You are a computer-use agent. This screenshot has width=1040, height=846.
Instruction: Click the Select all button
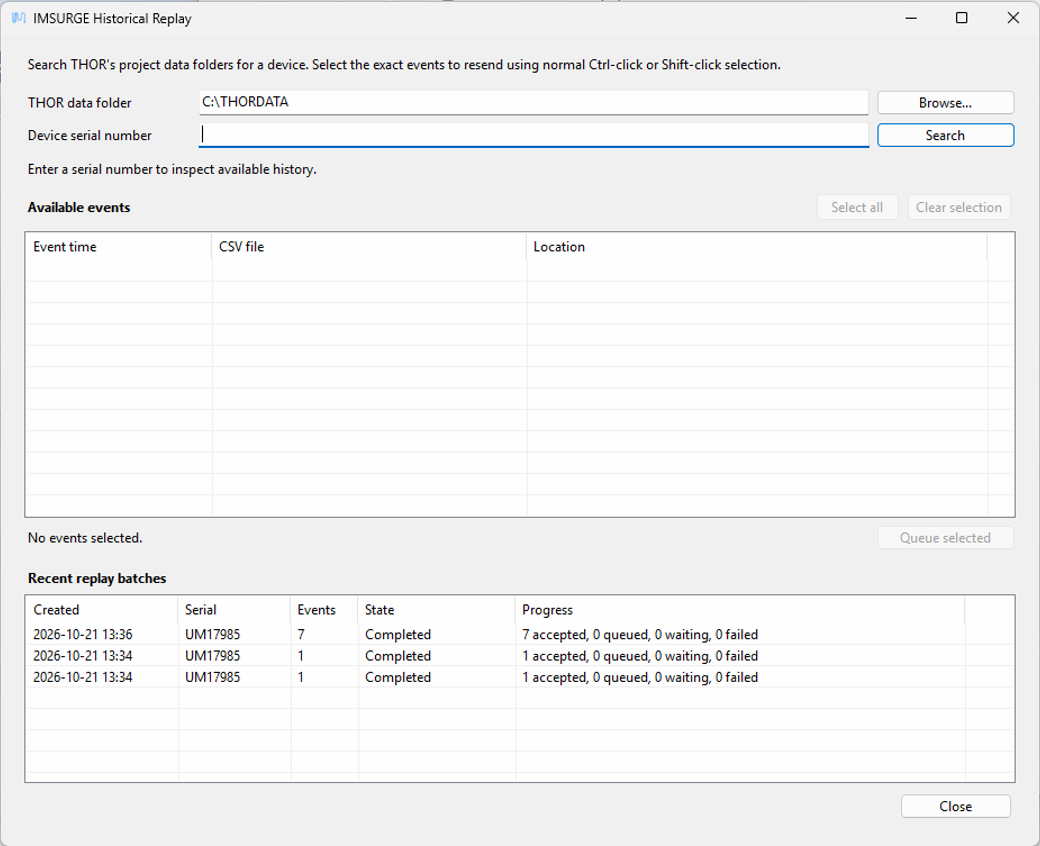click(857, 208)
